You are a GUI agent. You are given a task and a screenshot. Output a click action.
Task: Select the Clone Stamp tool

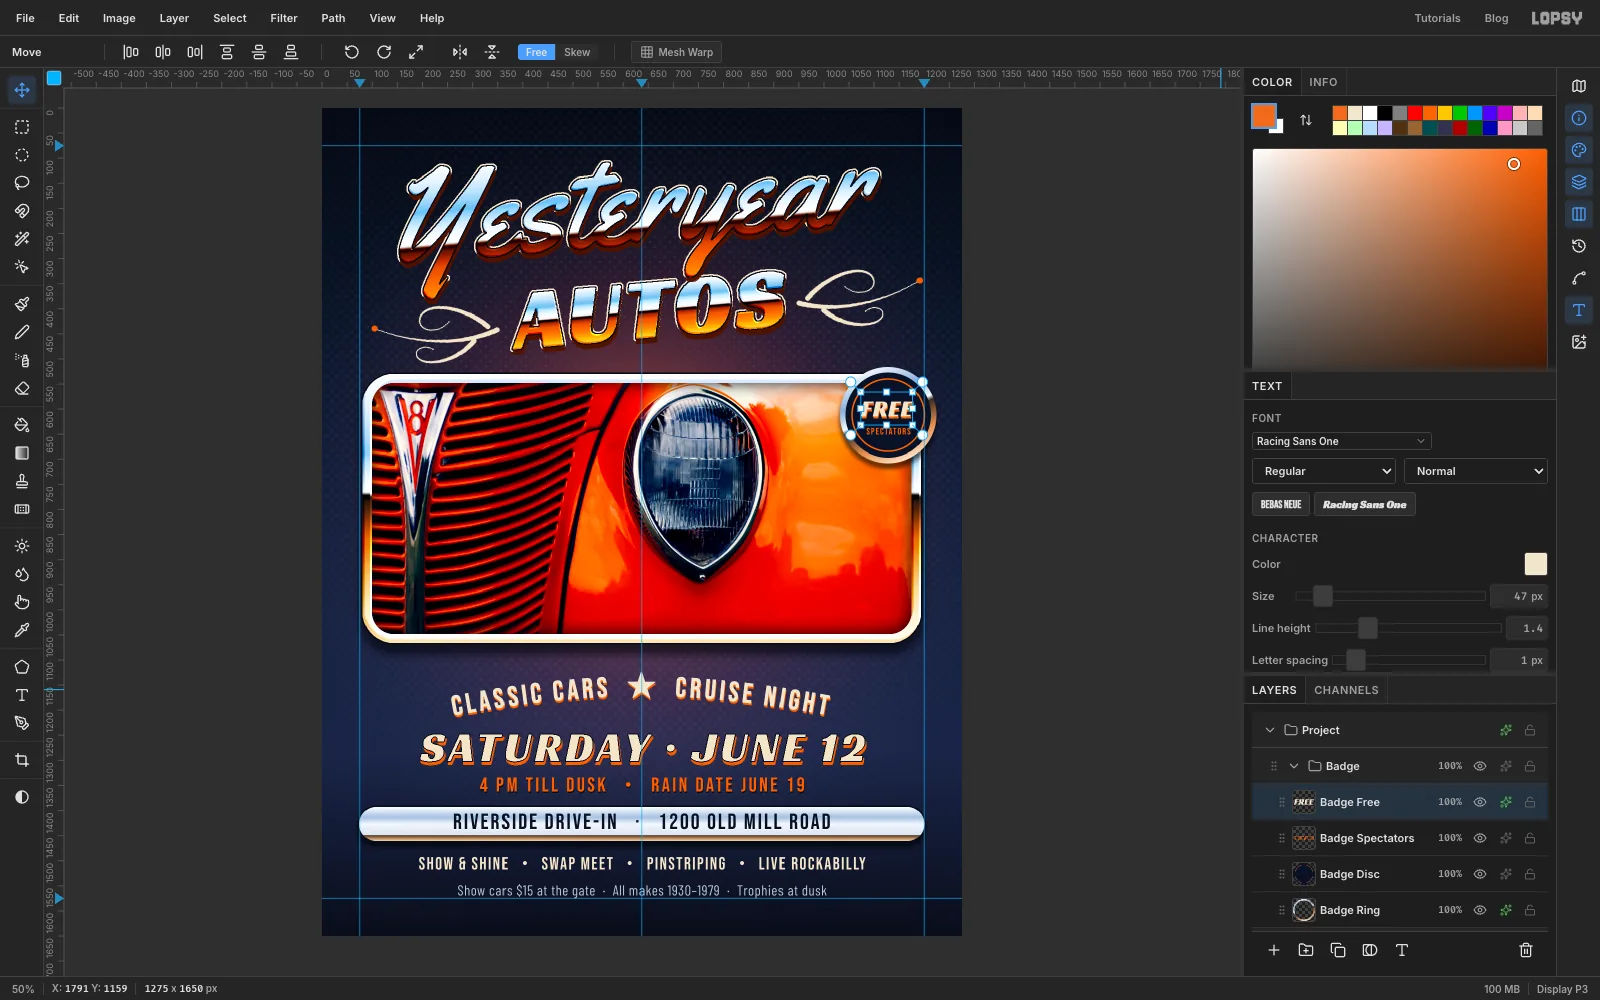click(22, 481)
